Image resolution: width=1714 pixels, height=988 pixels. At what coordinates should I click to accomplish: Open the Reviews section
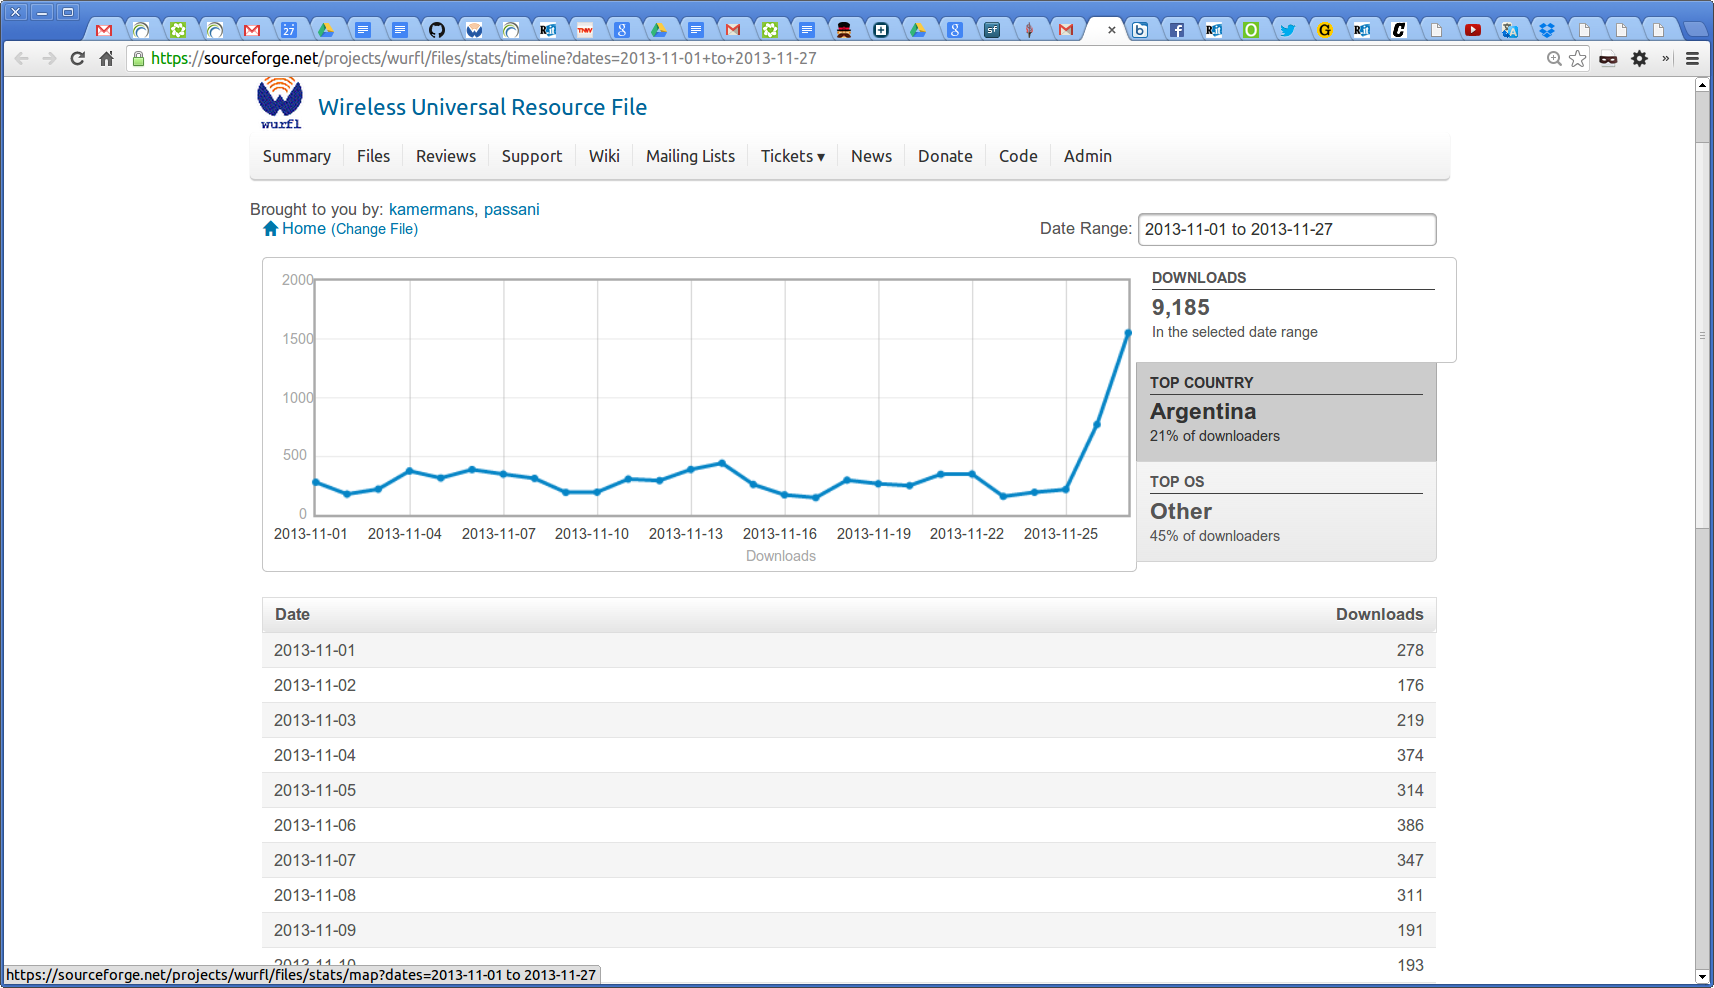pos(446,156)
